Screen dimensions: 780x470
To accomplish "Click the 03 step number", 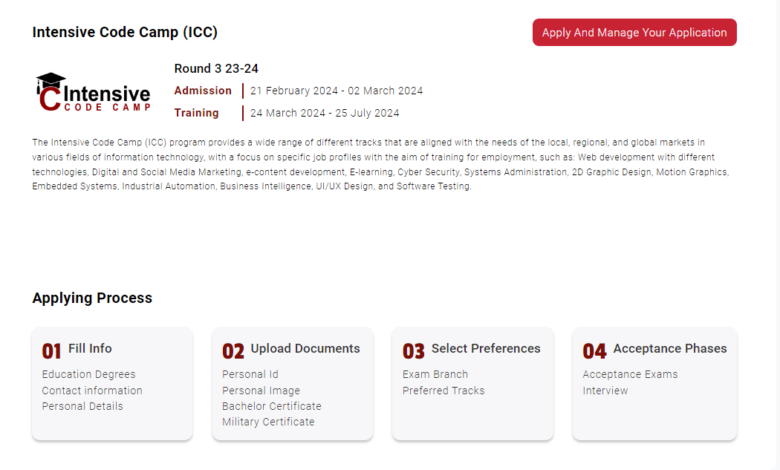I will [x=413, y=351].
